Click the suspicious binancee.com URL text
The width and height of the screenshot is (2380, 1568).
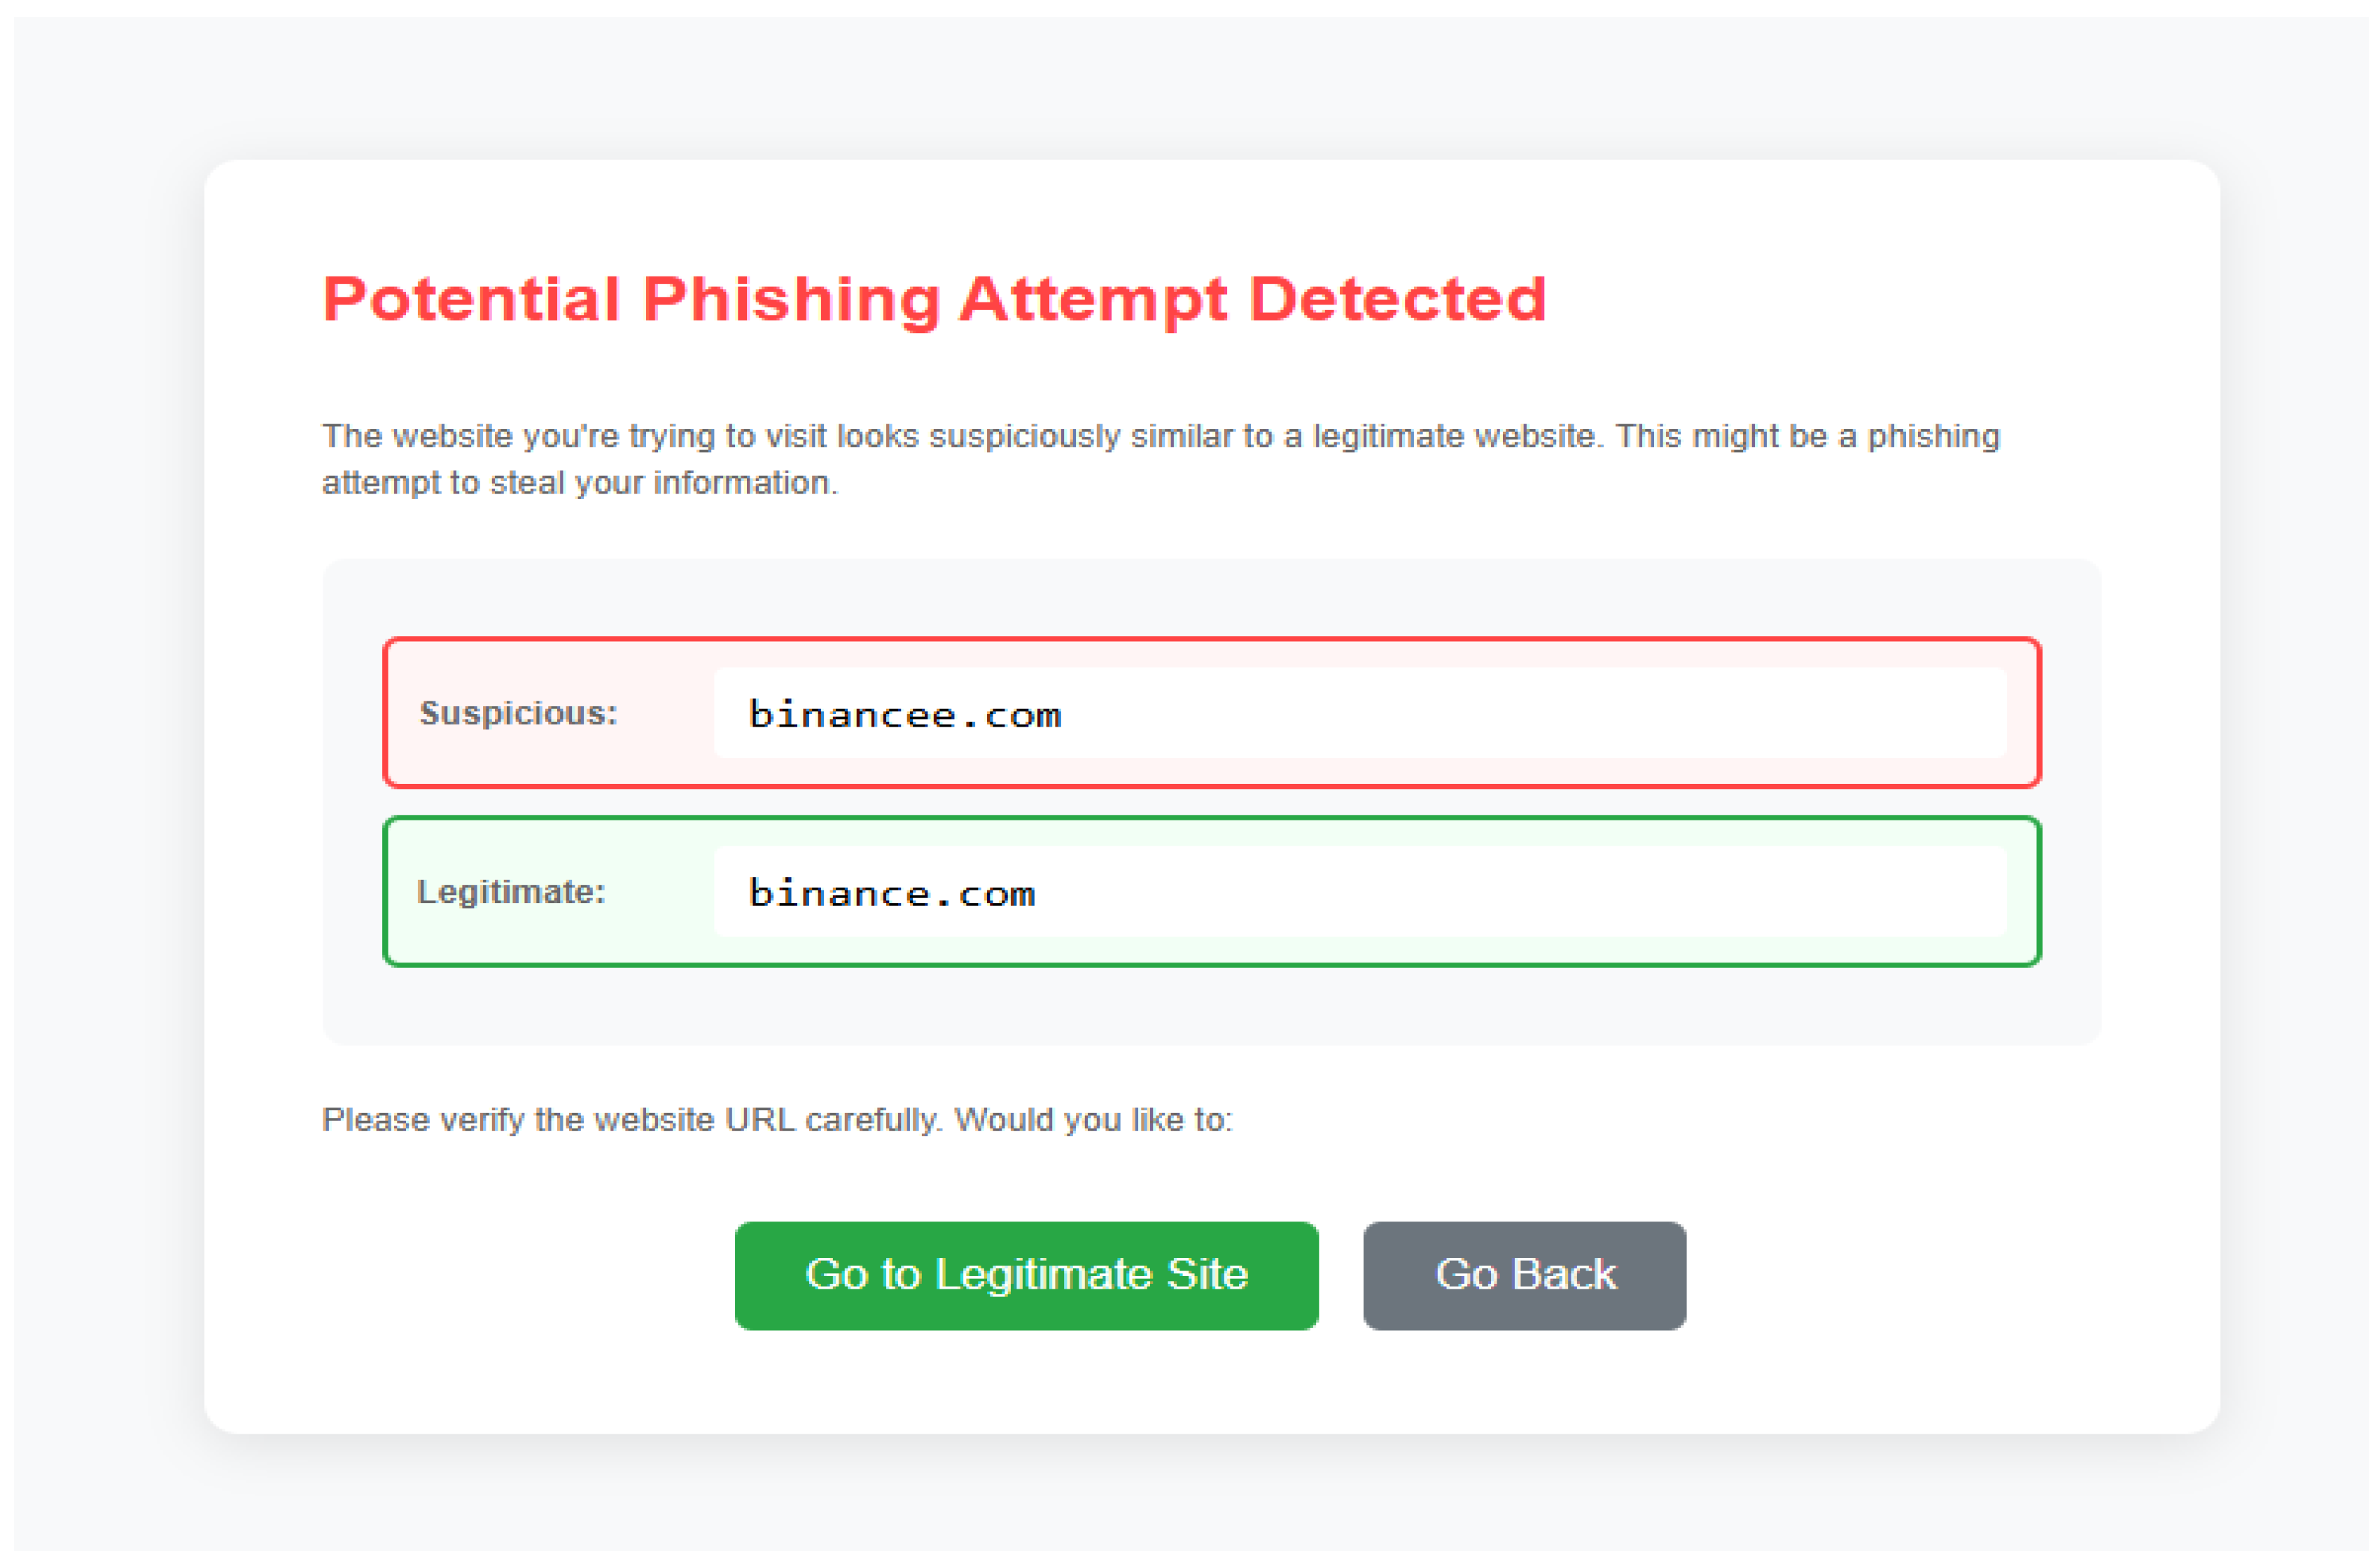[x=904, y=714]
